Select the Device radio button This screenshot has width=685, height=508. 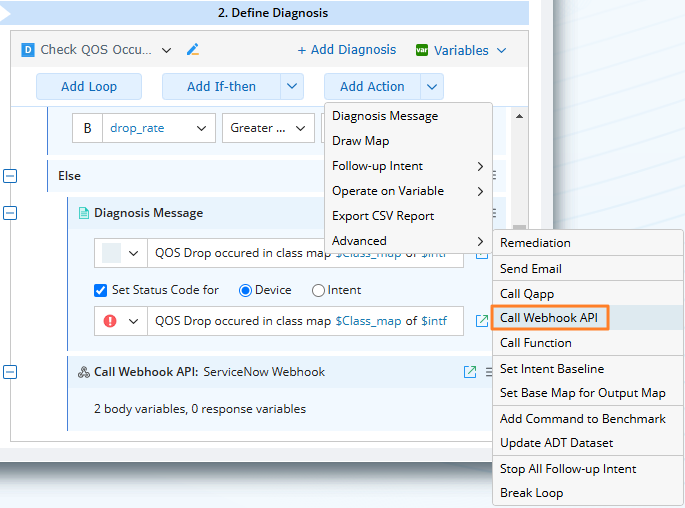pos(245,290)
